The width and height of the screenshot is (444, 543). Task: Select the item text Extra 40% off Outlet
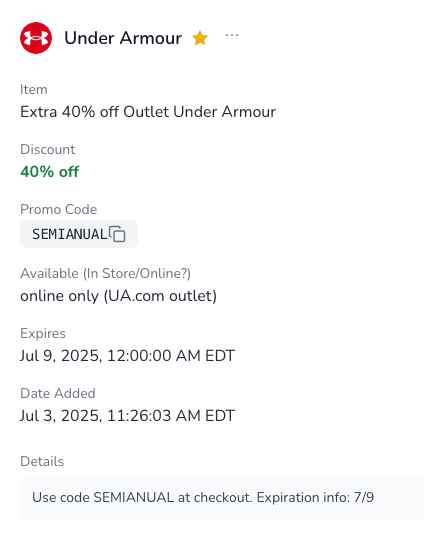click(95, 112)
